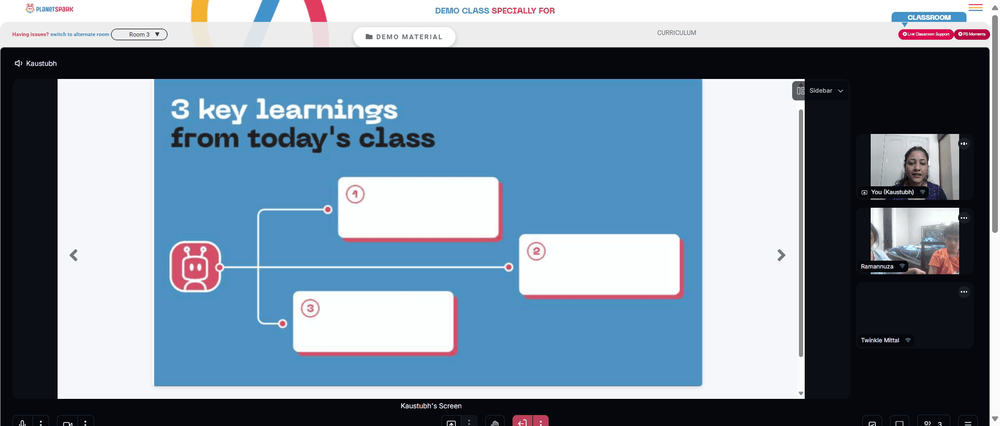The width and height of the screenshot is (1000, 426).
Task: Switch to the Curriculum tab
Action: point(677,33)
